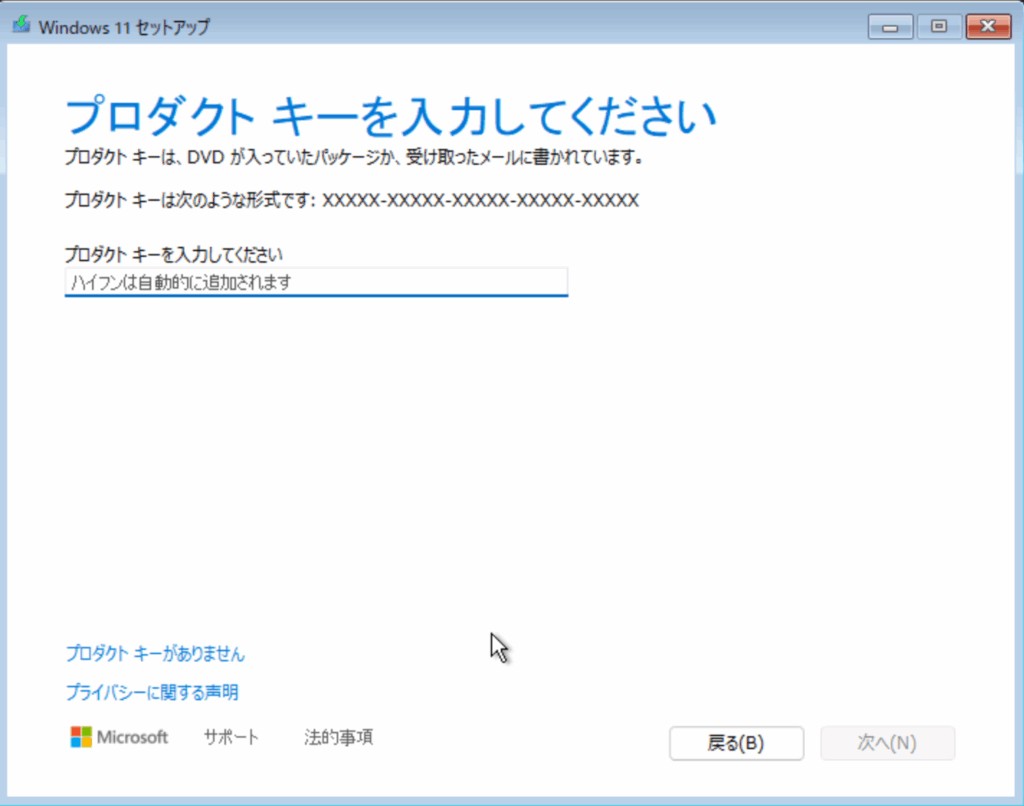Viewport: 1024px width, 806px height.
Task: Click the large blue プロダクト キーを入力してください heading
Action: [390, 116]
